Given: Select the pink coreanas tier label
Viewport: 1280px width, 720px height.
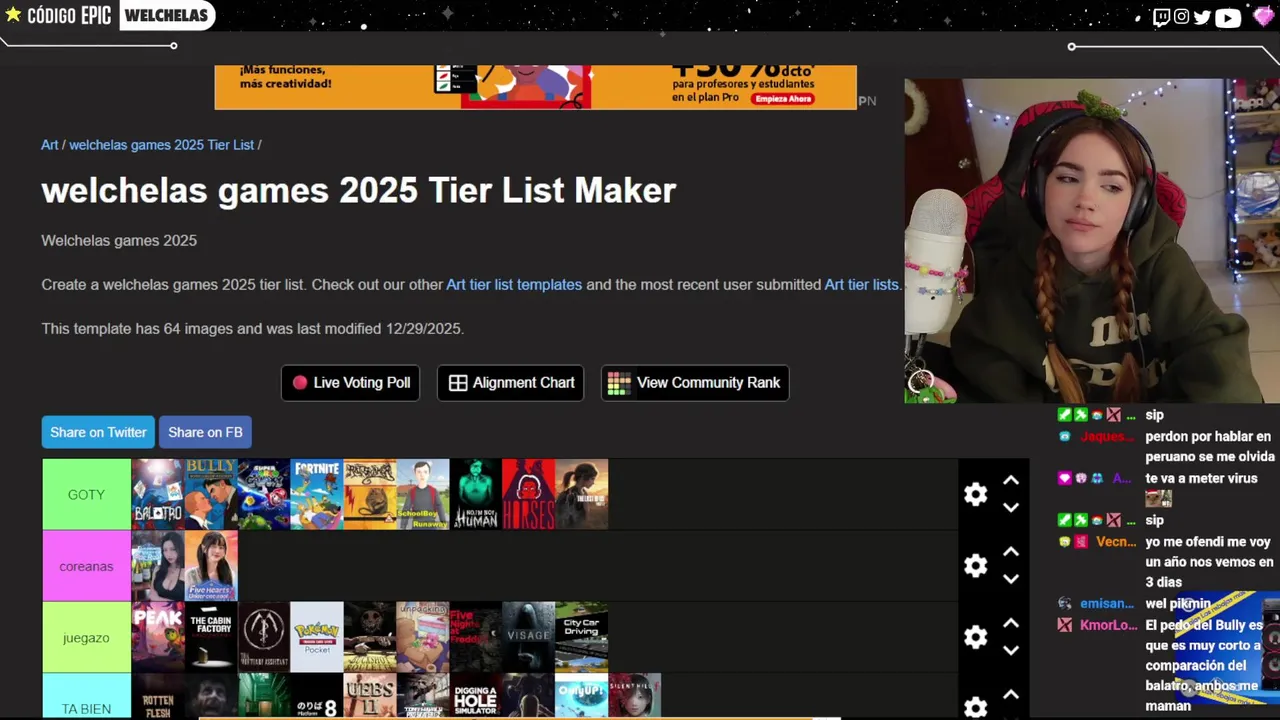Looking at the screenshot, I should point(86,566).
